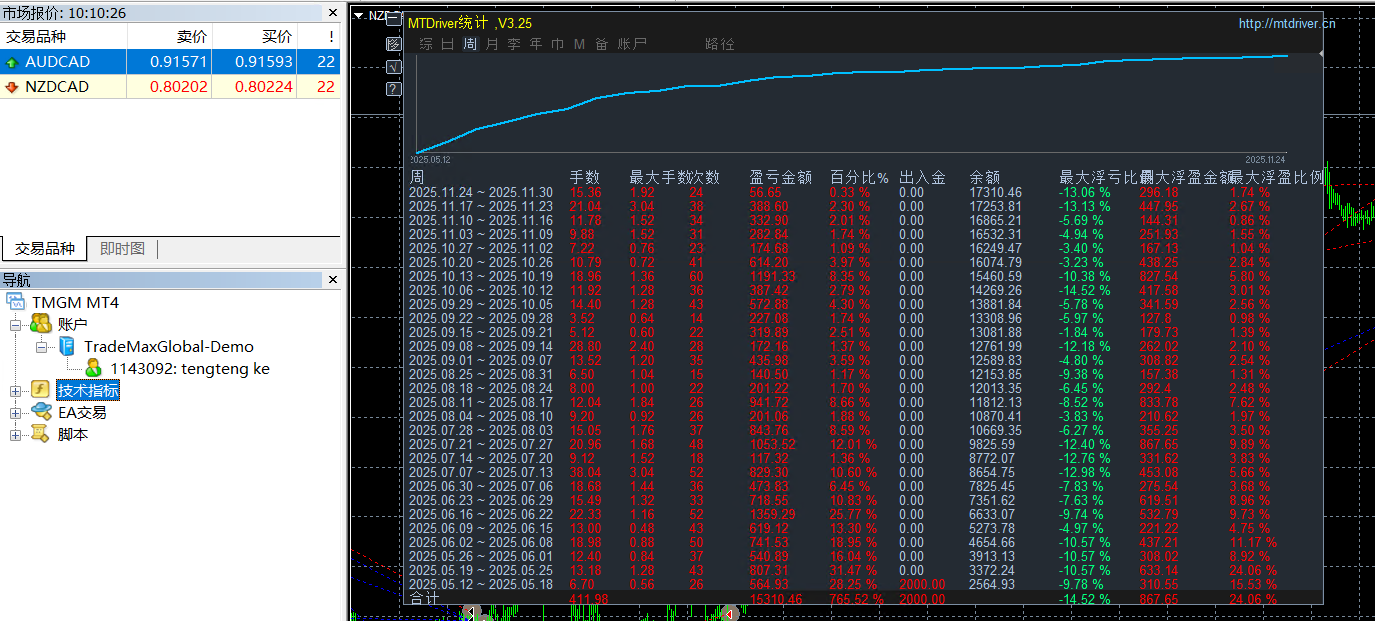Click the 账户 accounts folder icon
This screenshot has height=621, width=1375.
point(41,324)
